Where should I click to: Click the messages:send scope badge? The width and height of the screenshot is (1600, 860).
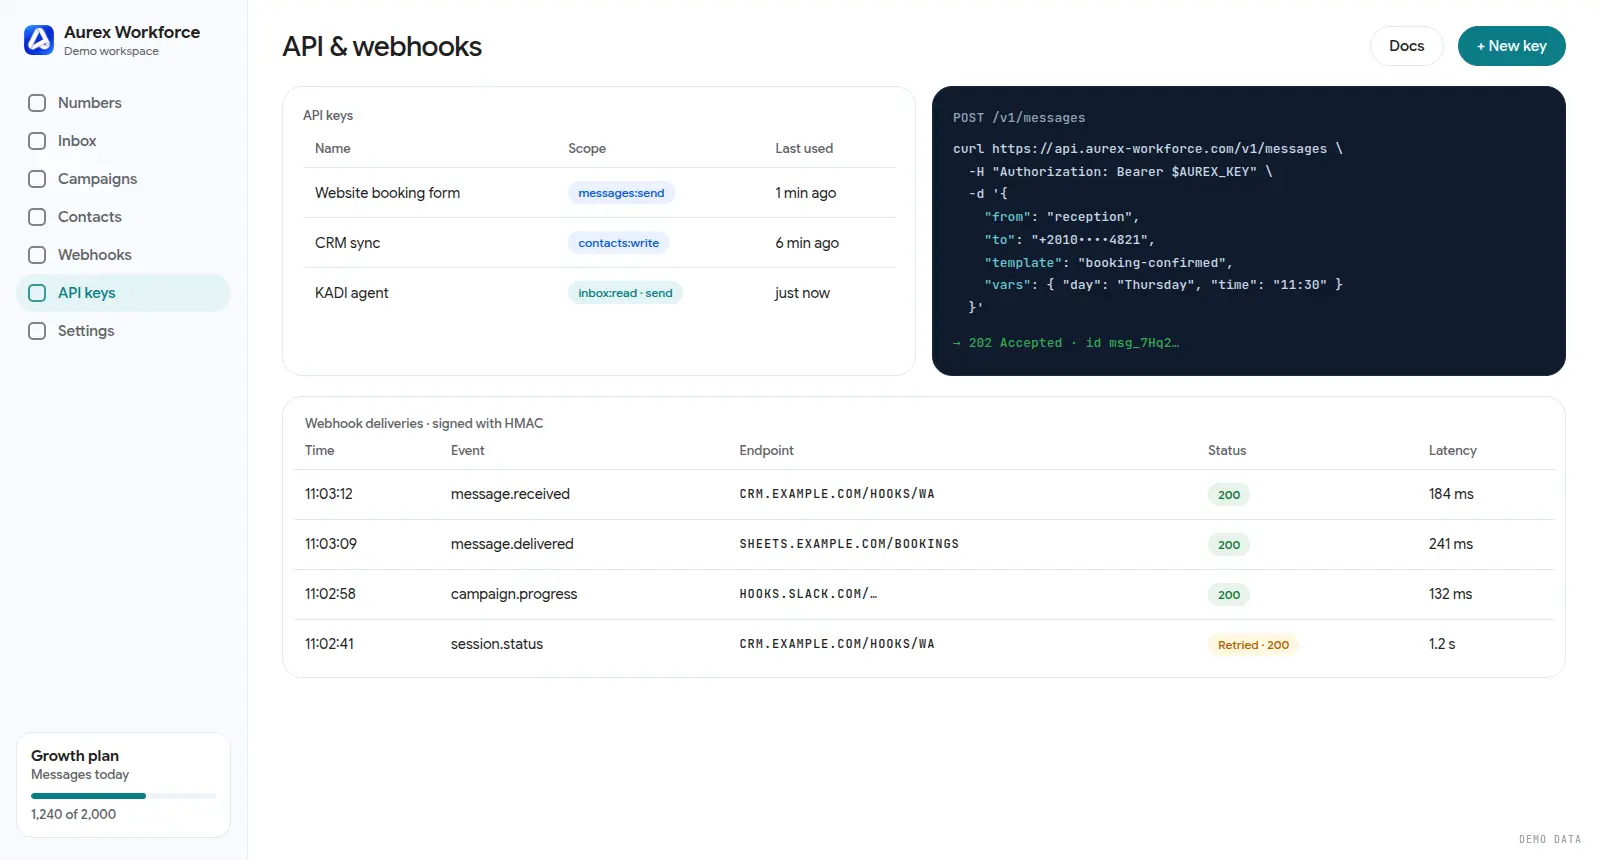point(621,193)
